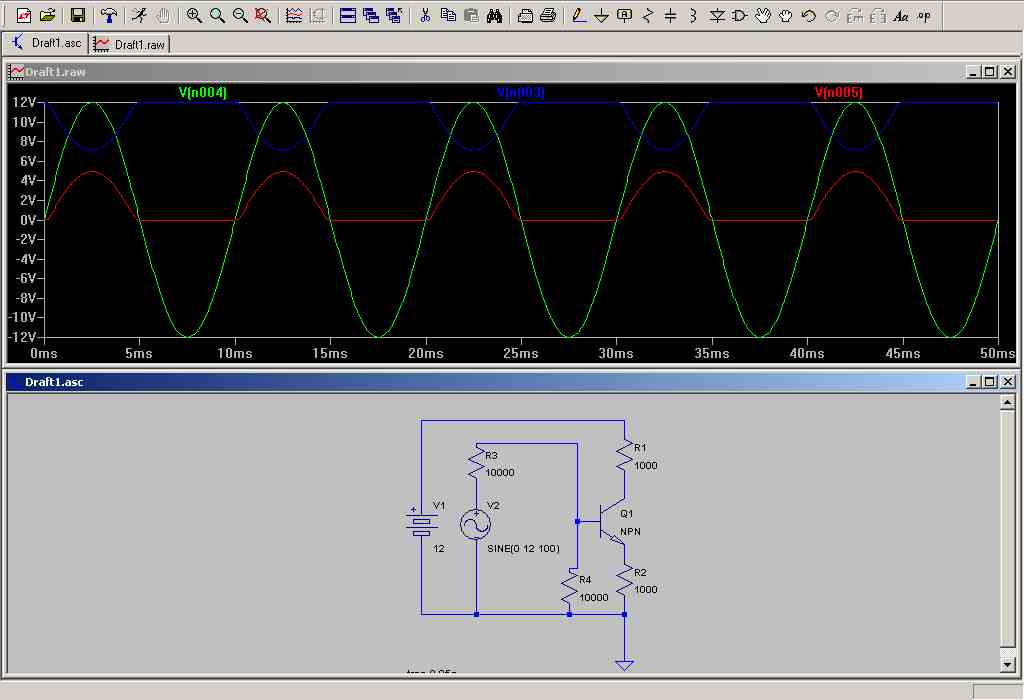
Task: Click the 25ms label on the time axis
Action: click(520, 353)
